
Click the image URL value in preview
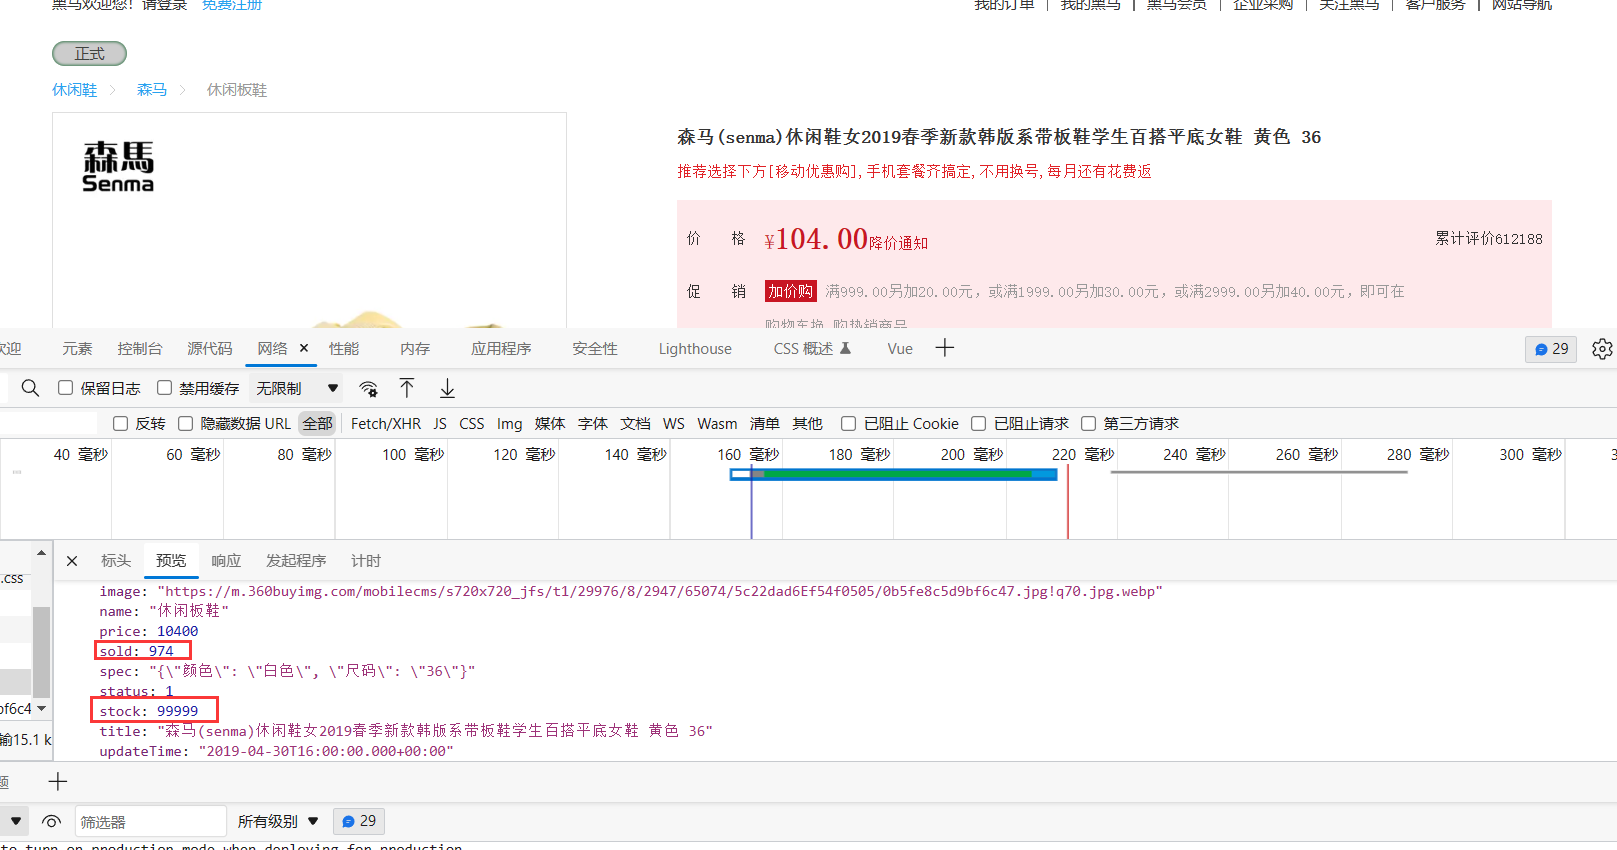(x=660, y=591)
